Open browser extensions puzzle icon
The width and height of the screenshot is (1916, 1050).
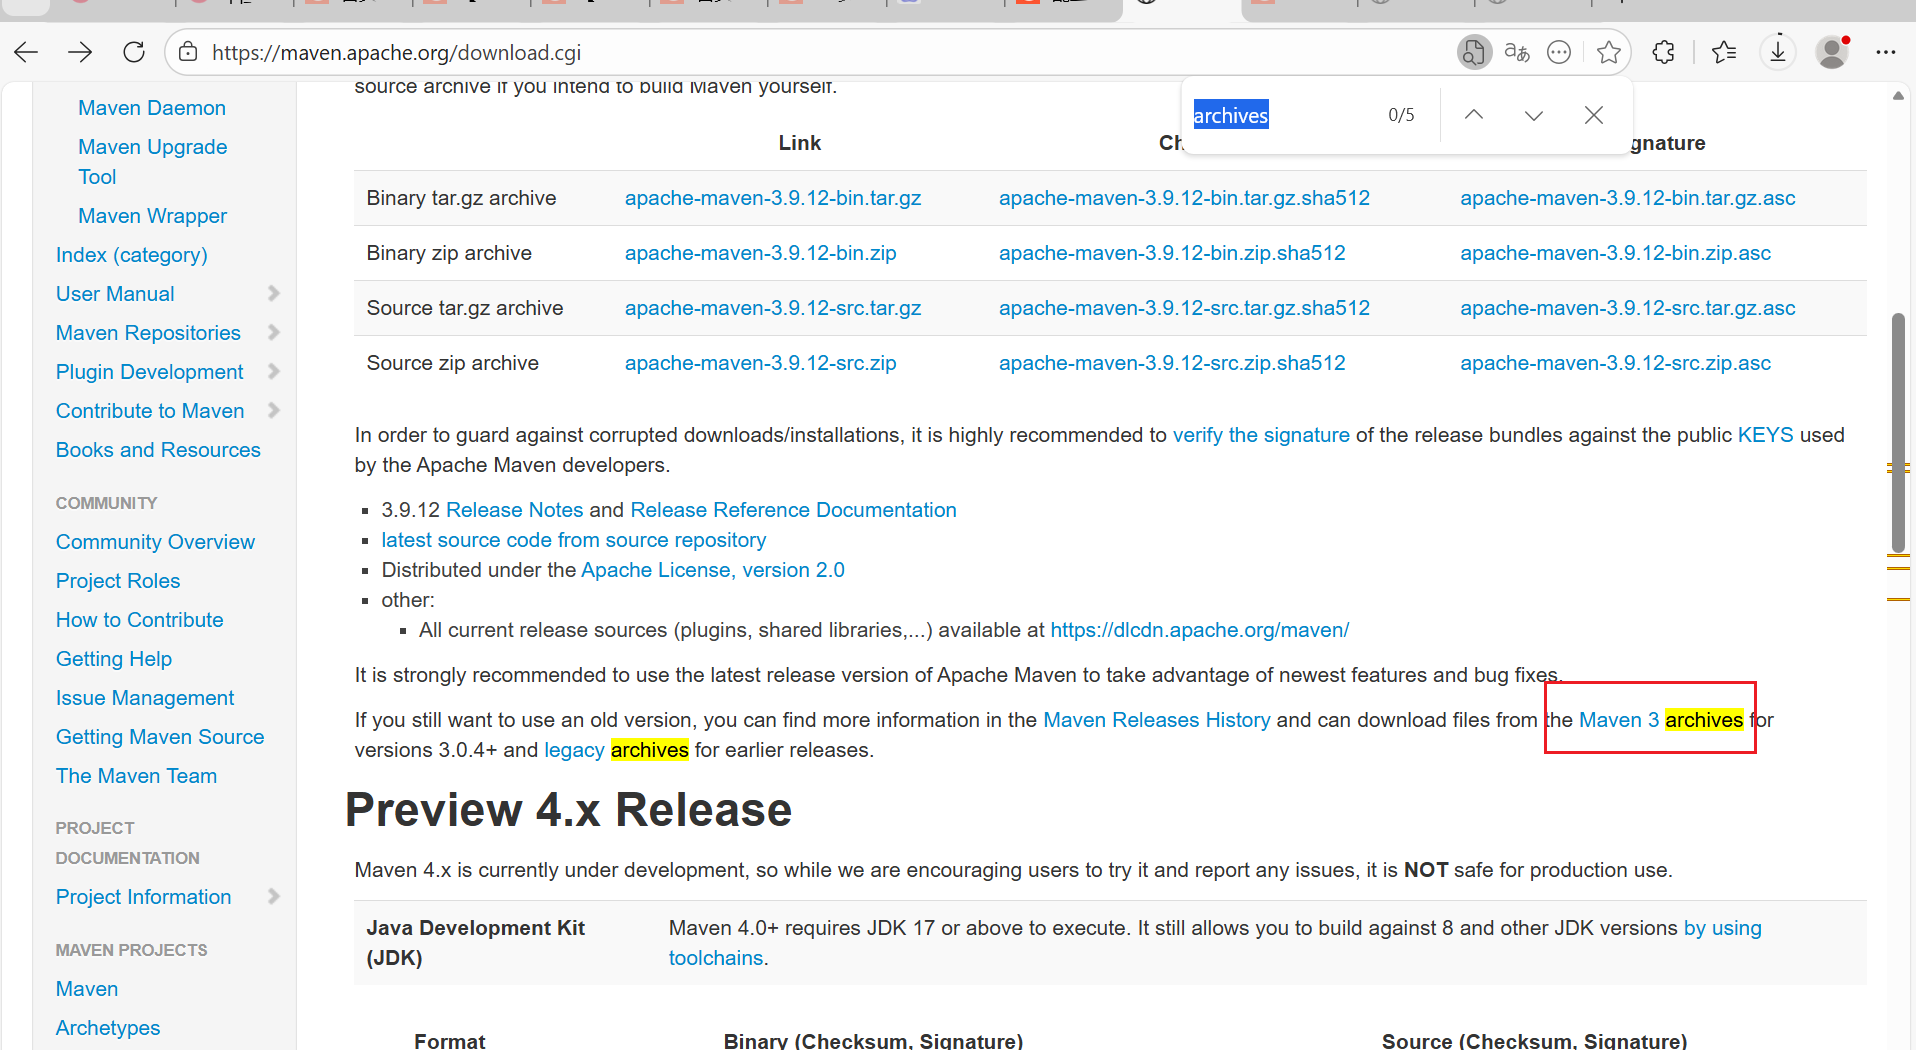click(1664, 53)
